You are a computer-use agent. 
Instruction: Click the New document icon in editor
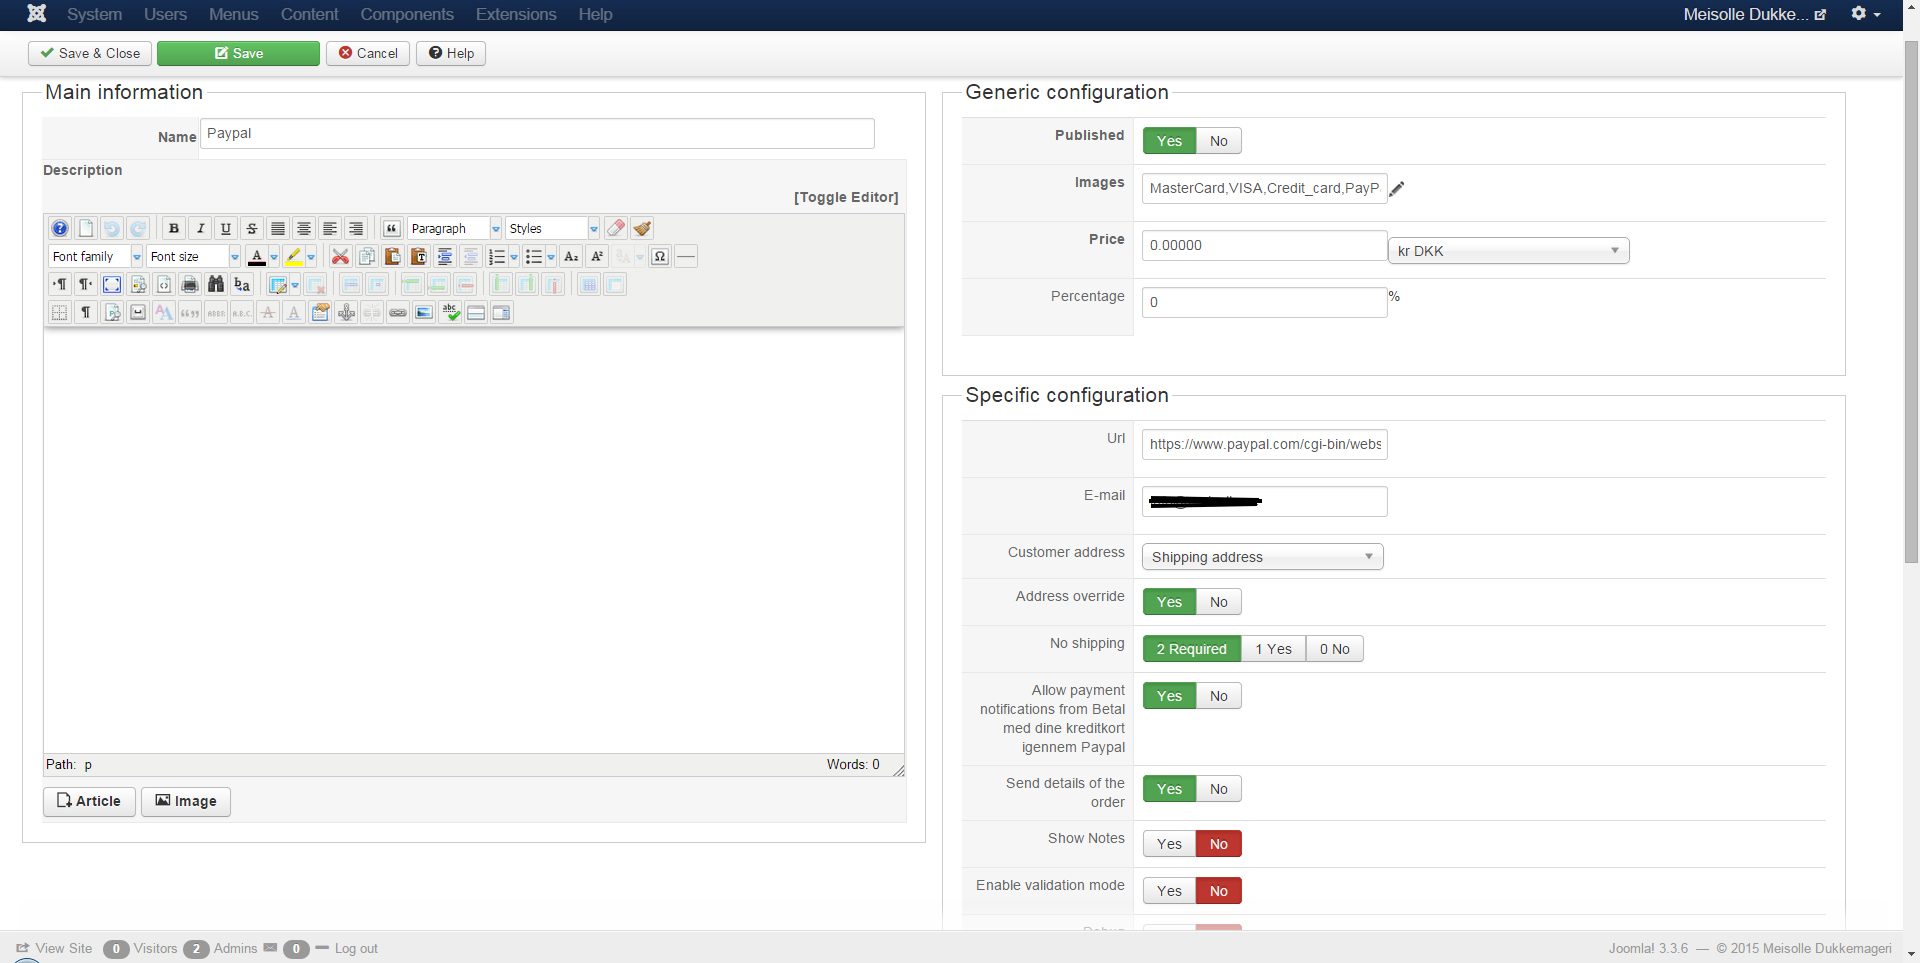pyautogui.click(x=86, y=228)
